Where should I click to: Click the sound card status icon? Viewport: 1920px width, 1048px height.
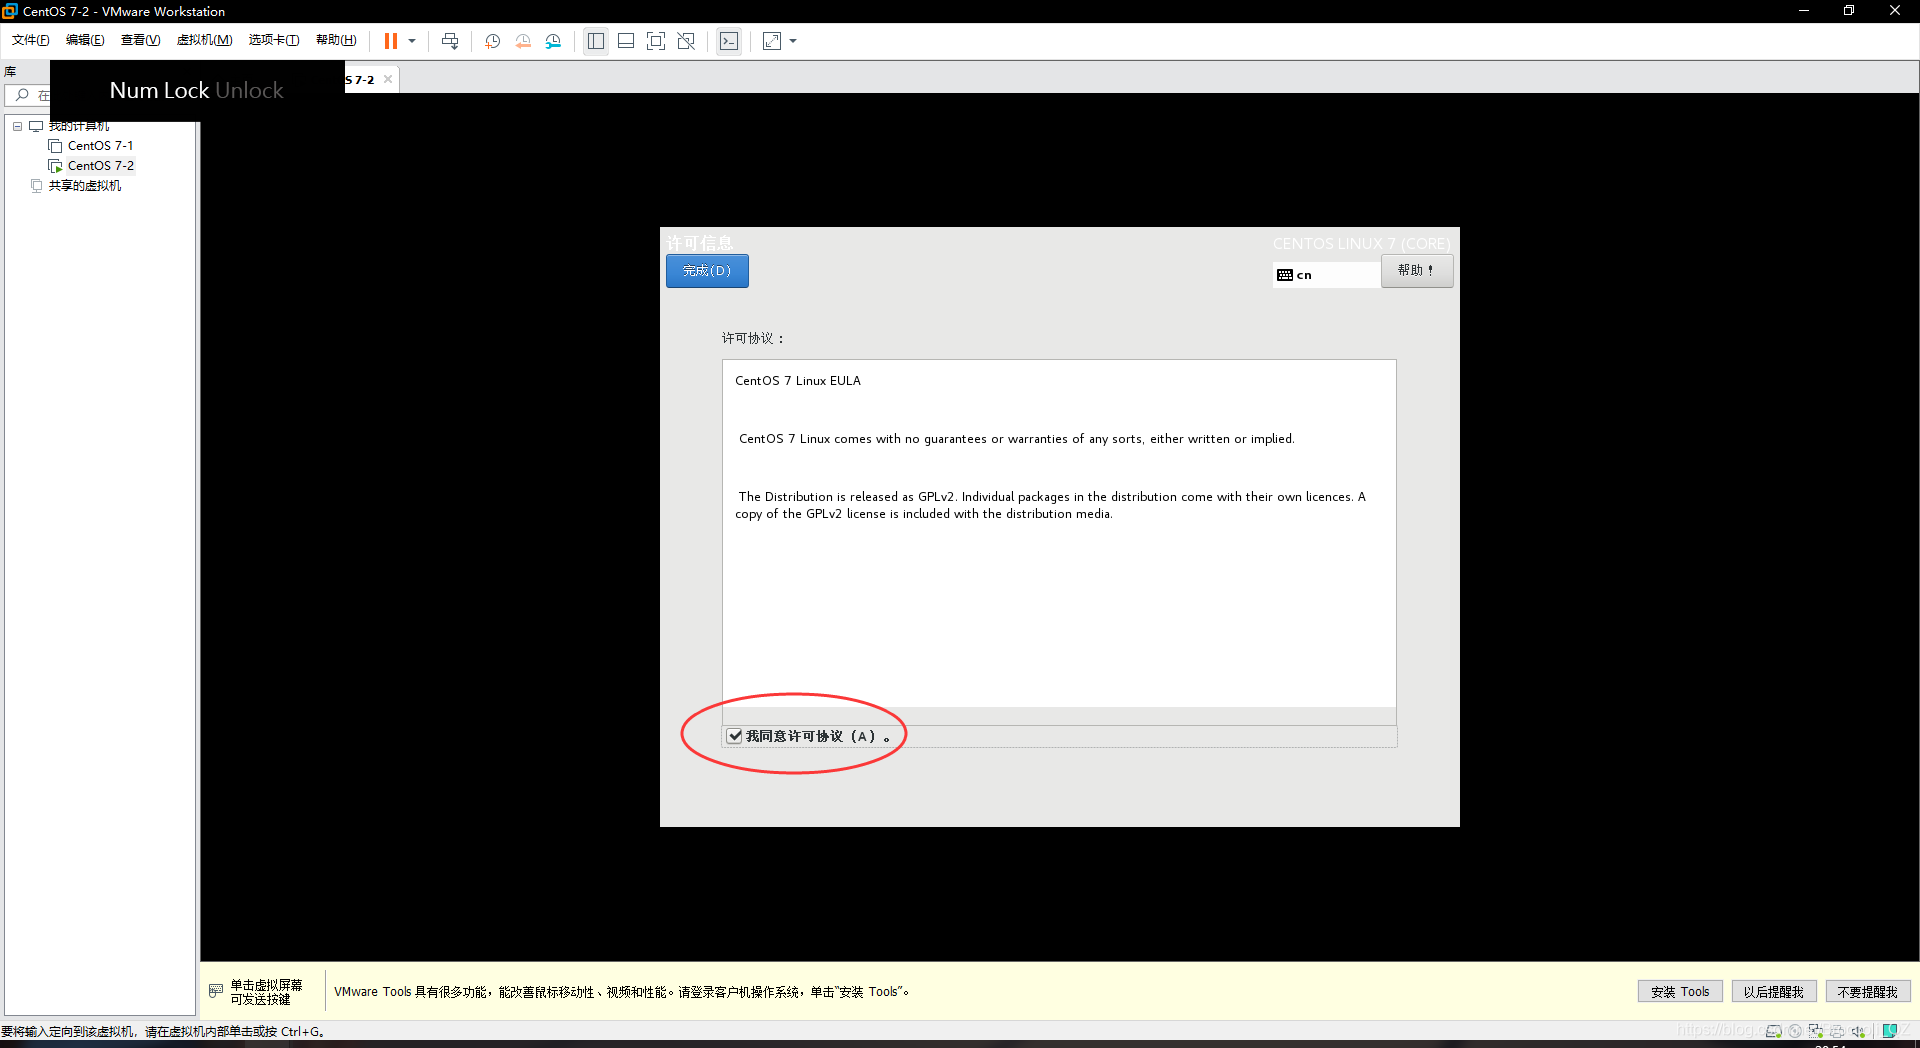(x=1858, y=1031)
